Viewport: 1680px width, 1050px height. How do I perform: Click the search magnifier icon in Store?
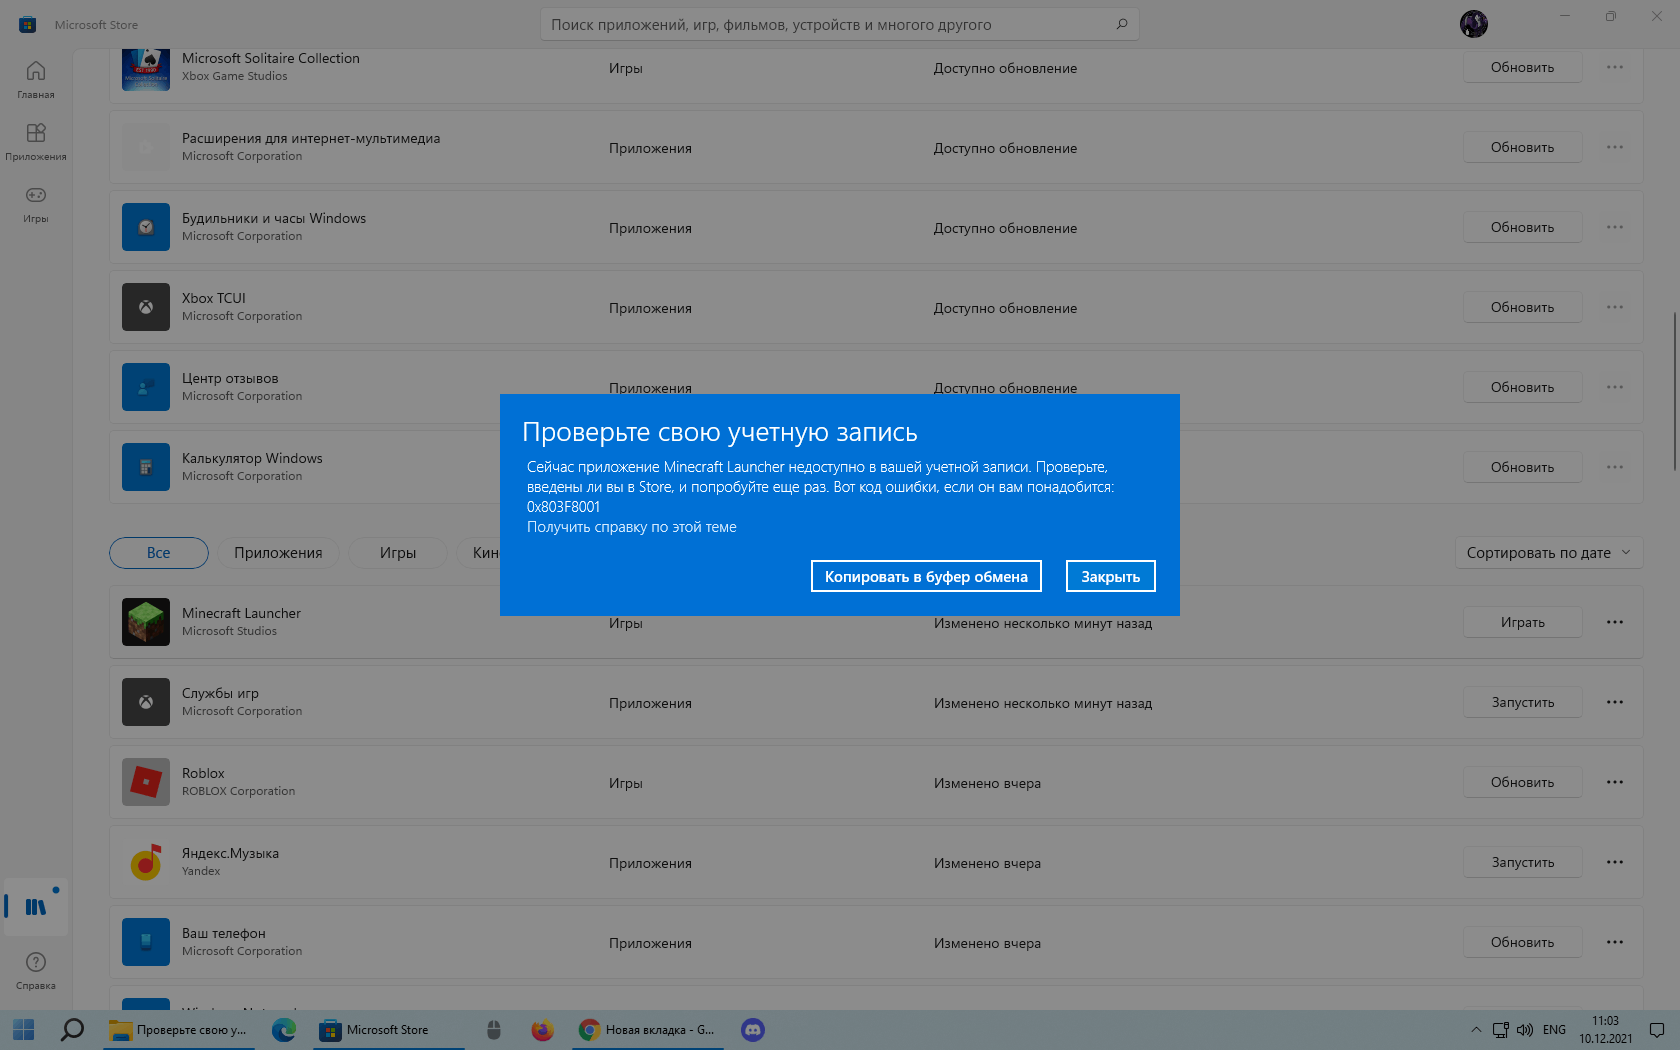pos(1122,24)
